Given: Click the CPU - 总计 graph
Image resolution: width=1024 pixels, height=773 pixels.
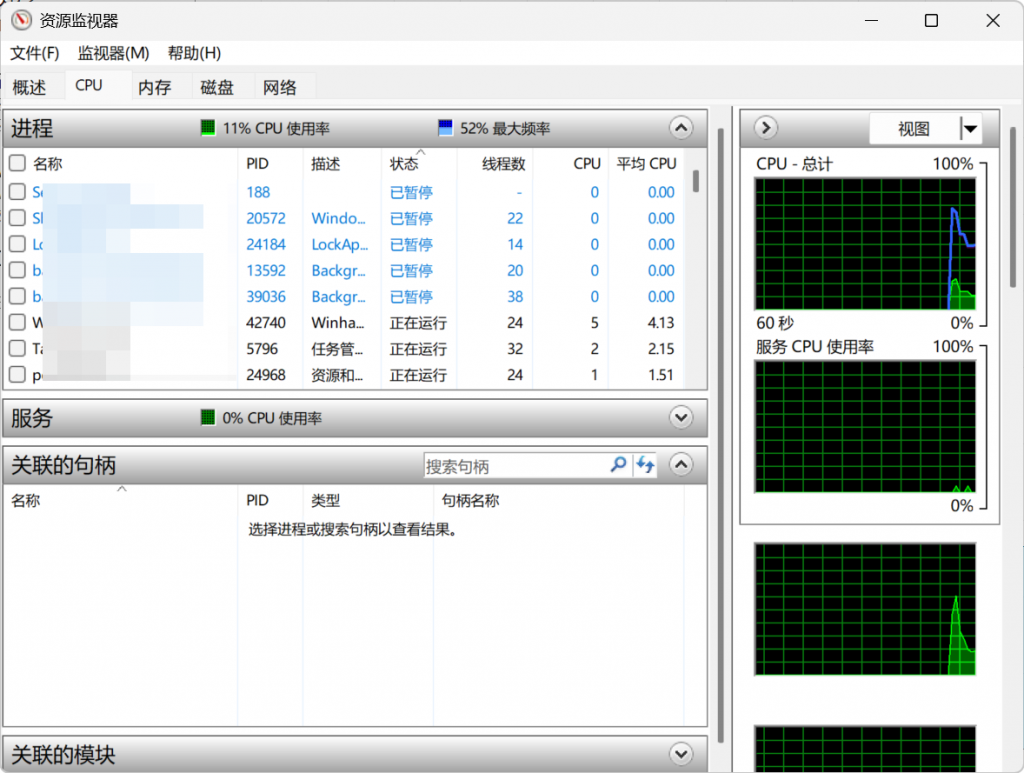Looking at the screenshot, I should [x=865, y=244].
